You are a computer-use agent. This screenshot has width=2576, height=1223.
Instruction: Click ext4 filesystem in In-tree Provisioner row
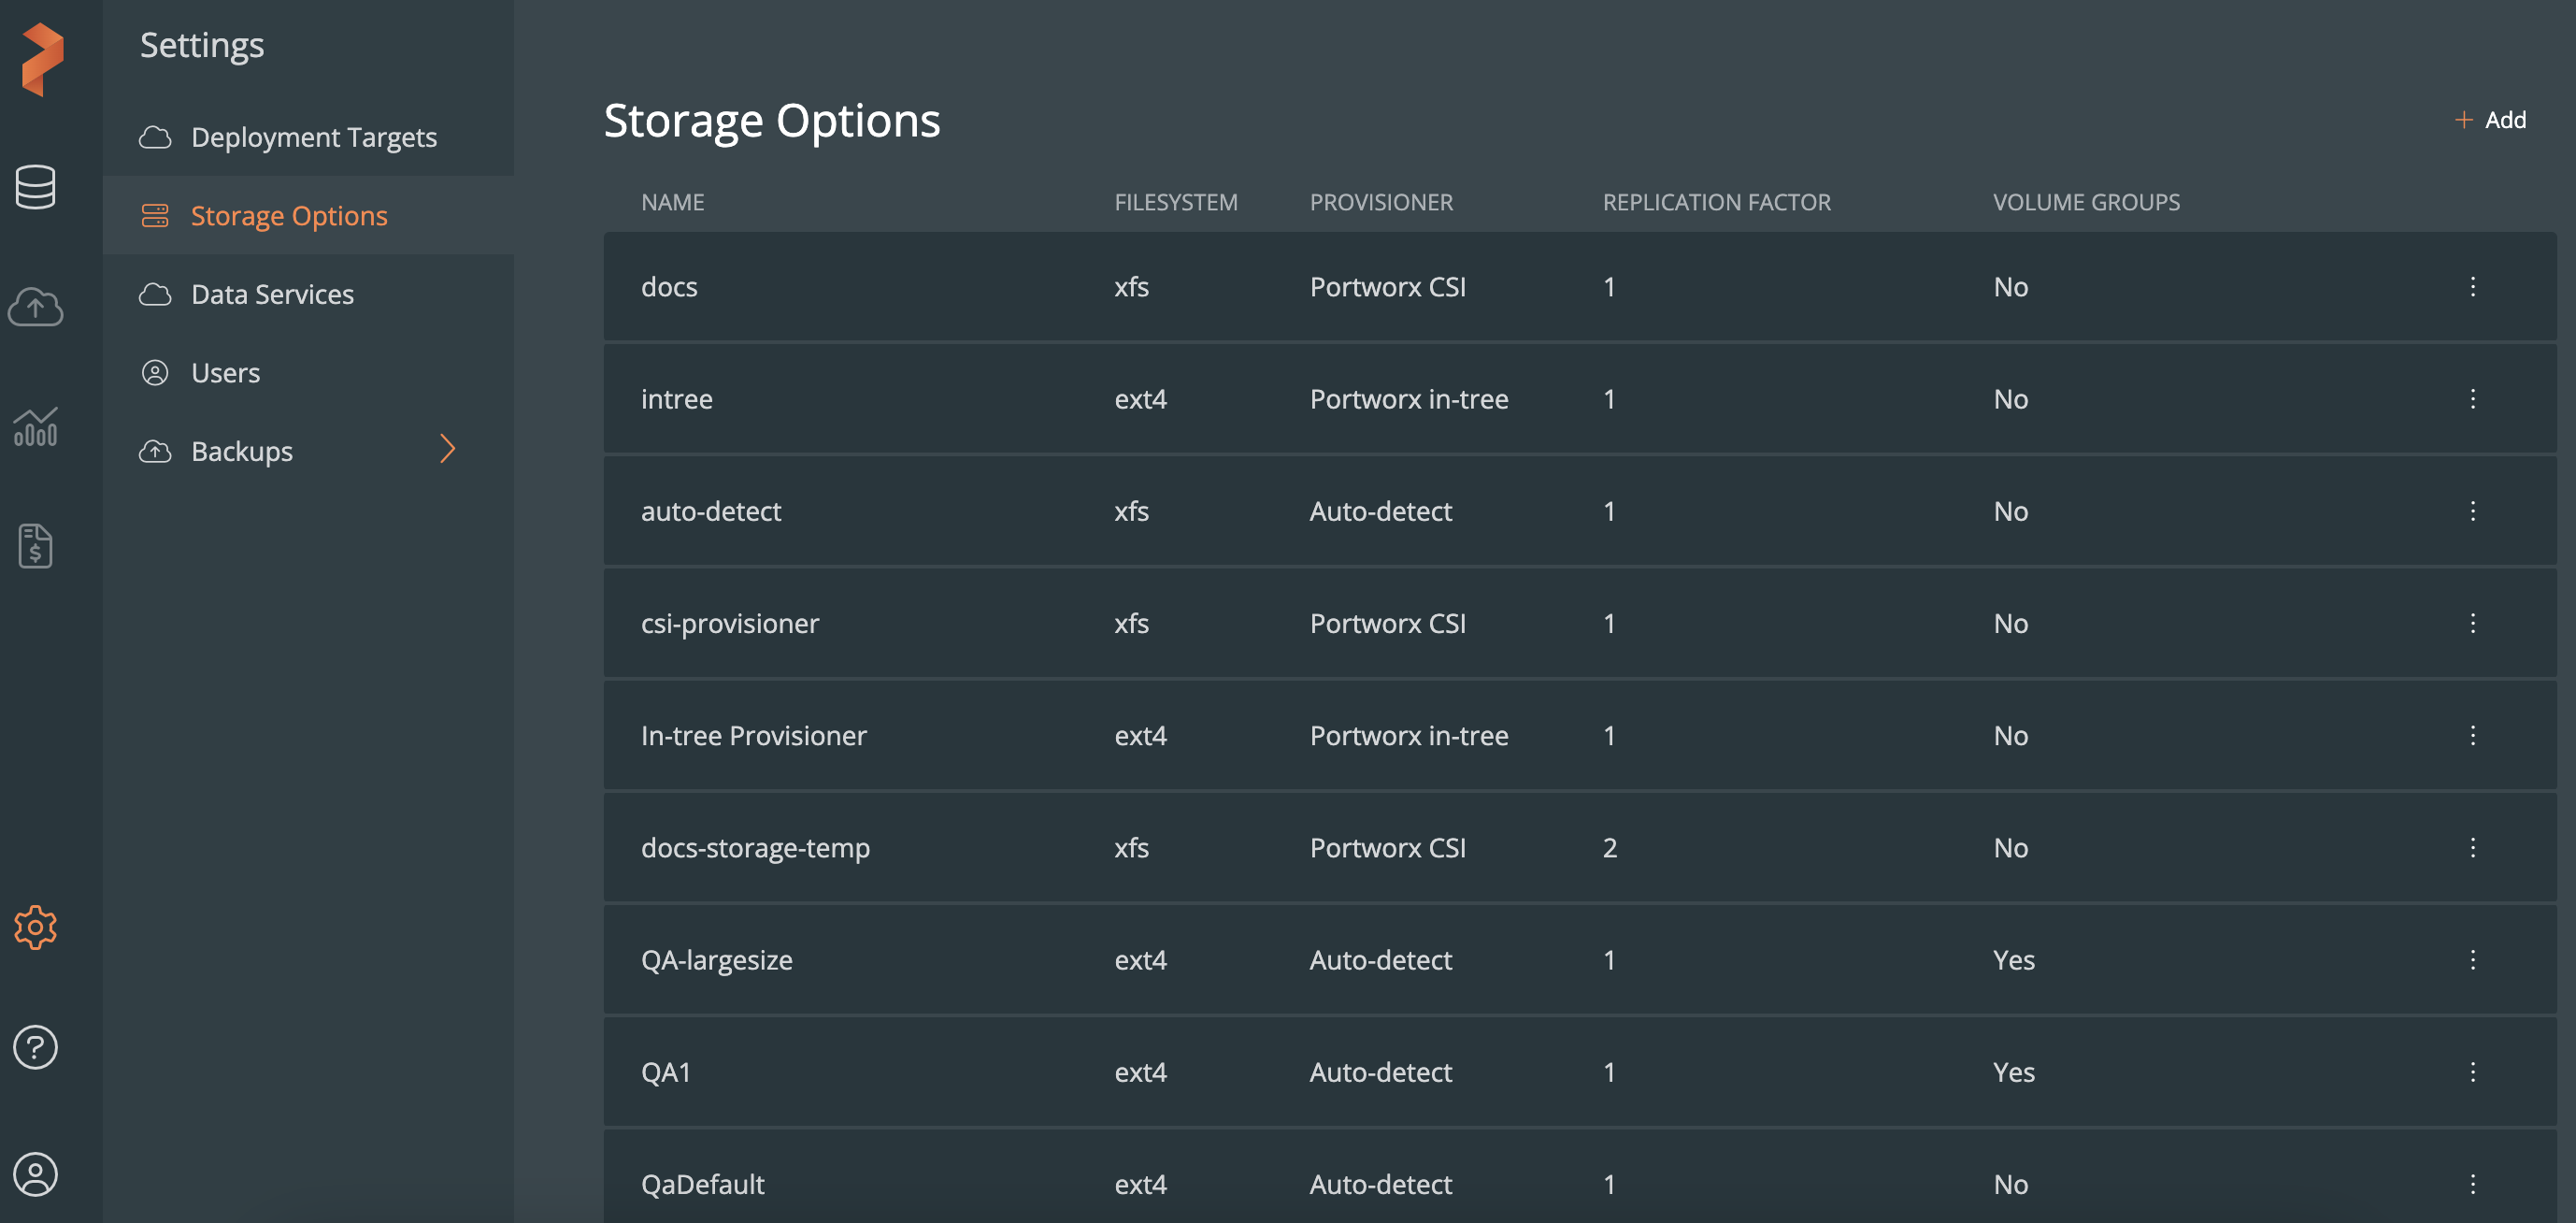pyautogui.click(x=1141, y=735)
